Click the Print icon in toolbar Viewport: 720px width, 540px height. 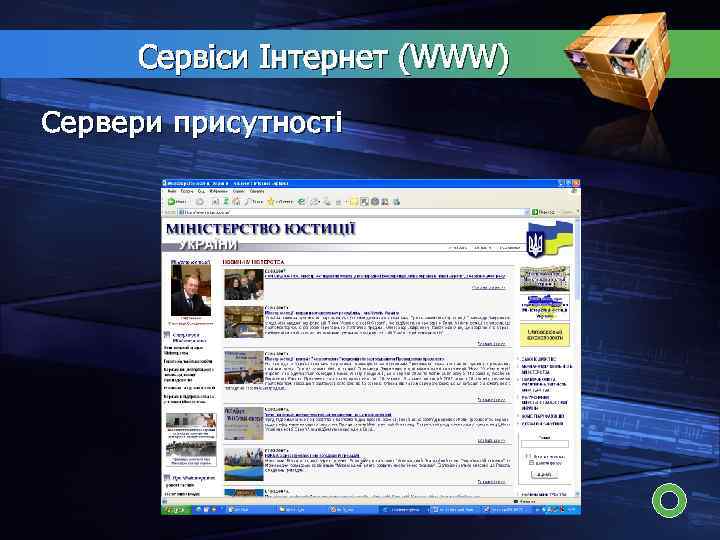click(327, 202)
